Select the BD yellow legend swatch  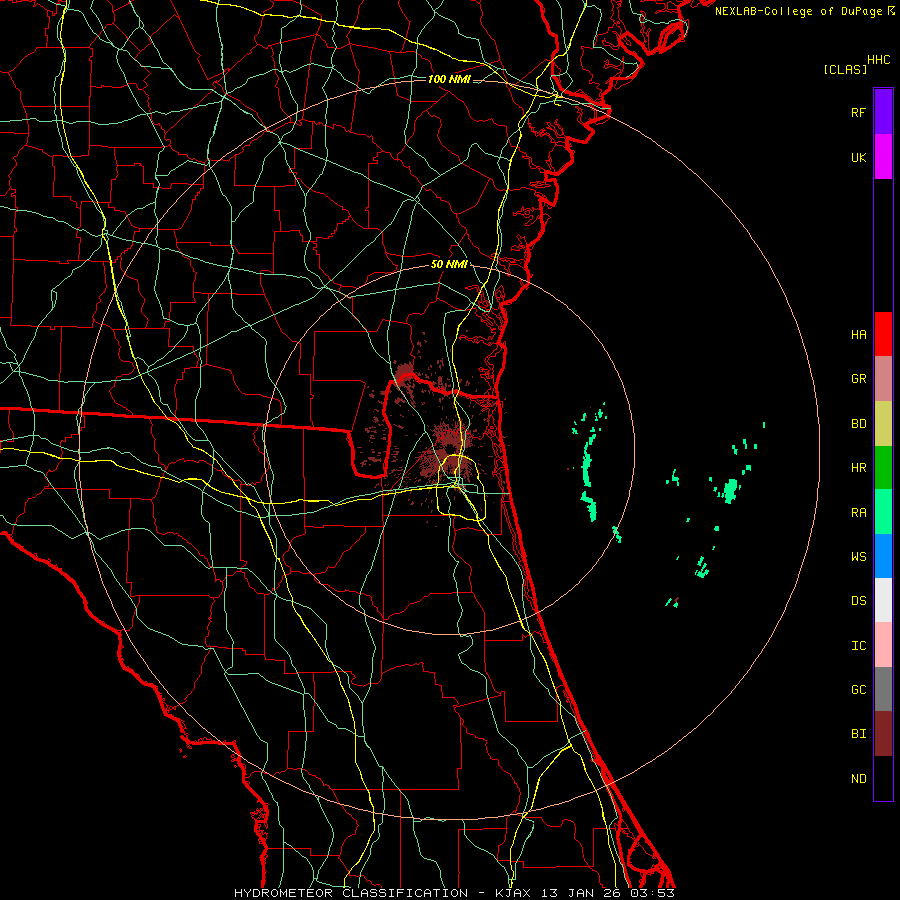pyautogui.click(x=883, y=424)
